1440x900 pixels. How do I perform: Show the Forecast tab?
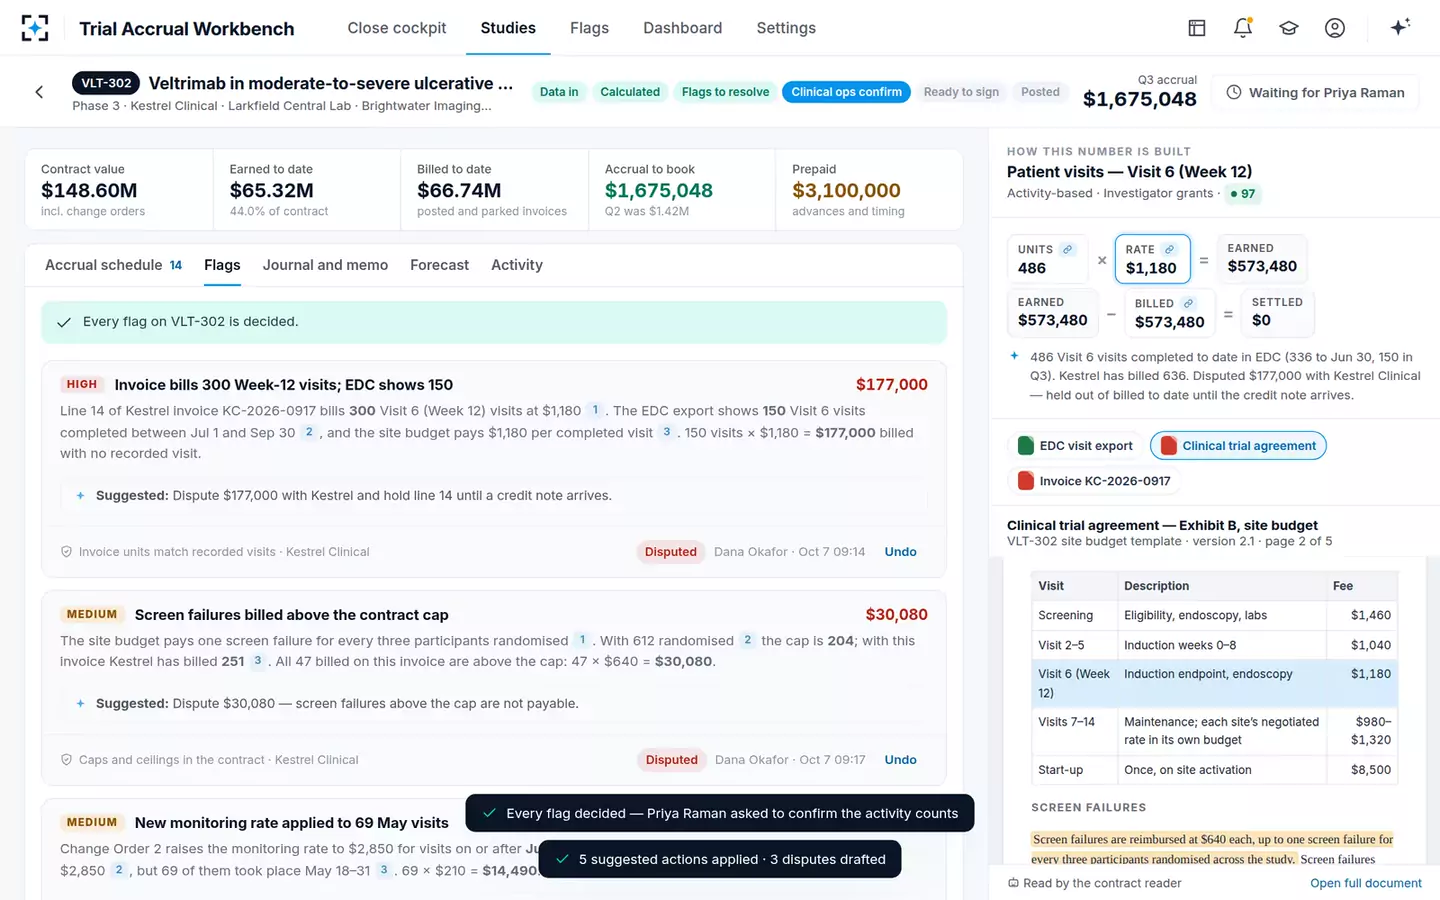pos(439,265)
